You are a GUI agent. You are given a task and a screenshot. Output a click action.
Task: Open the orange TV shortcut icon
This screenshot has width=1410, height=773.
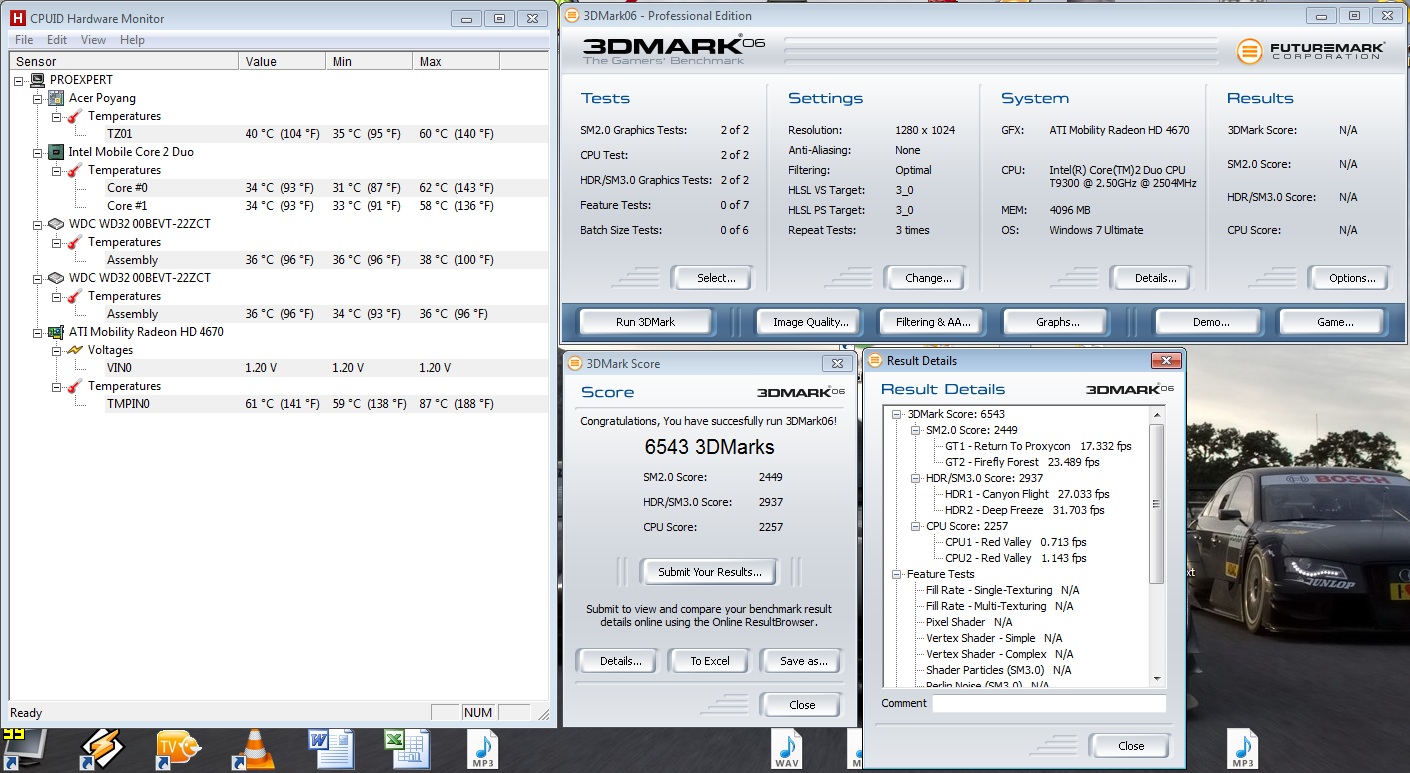click(x=178, y=751)
